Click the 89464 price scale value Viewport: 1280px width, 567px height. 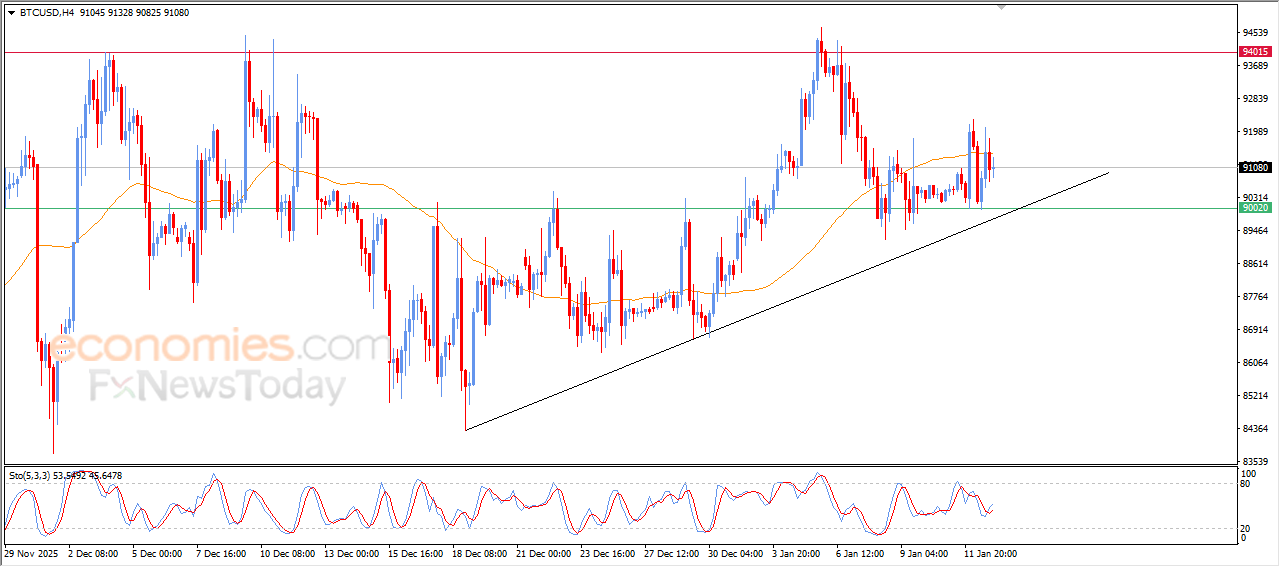1255,231
